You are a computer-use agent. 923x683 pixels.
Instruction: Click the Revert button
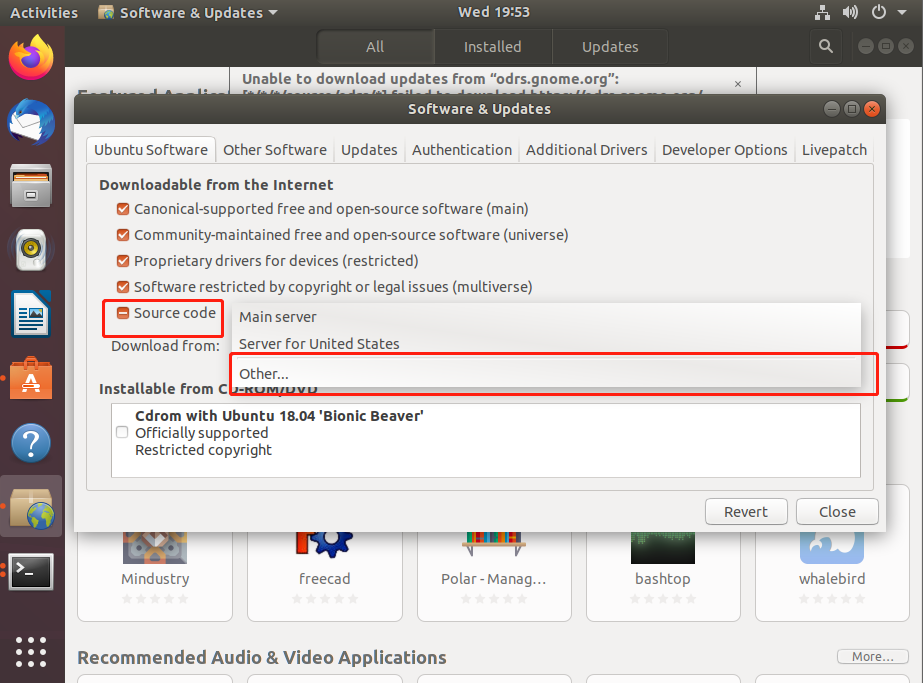point(746,512)
